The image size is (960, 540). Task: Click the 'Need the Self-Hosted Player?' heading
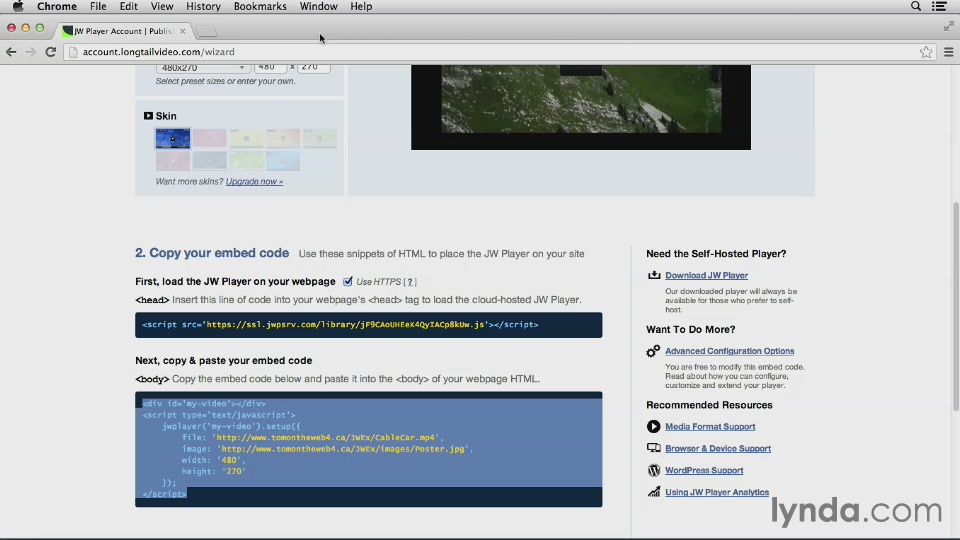[716, 253]
